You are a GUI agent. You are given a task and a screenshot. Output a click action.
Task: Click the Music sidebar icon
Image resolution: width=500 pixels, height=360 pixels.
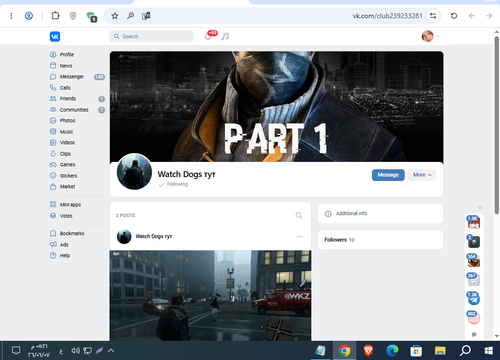pyautogui.click(x=53, y=132)
